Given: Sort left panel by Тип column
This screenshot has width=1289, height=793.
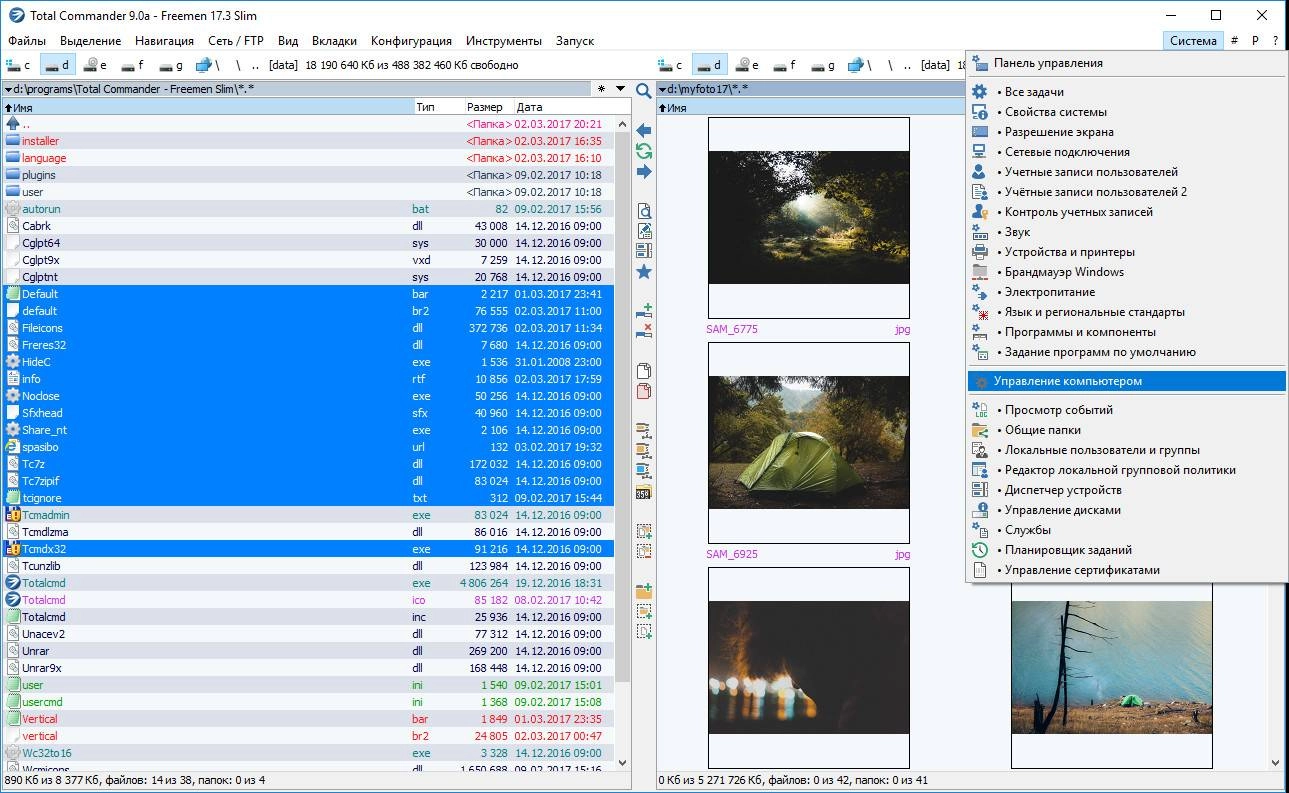Looking at the screenshot, I should click(x=438, y=107).
